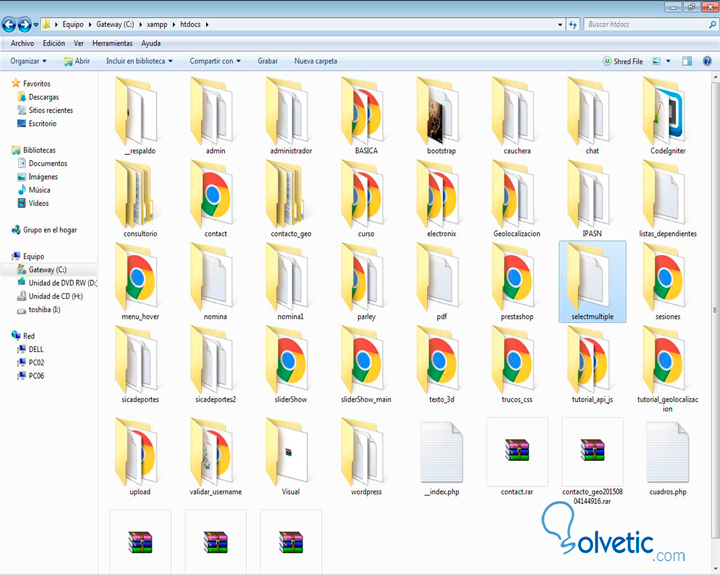This screenshot has height=575, width=720.
Task: Click the refresh button beside address bar
Action: 573,24
